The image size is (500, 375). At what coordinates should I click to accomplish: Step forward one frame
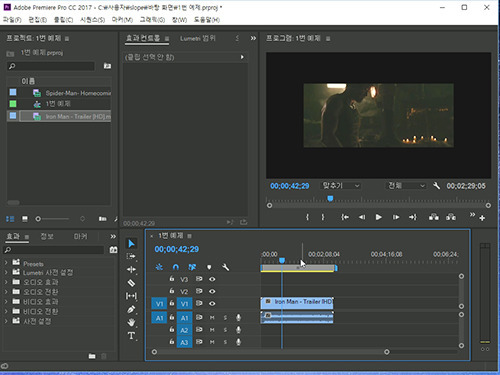(396, 217)
